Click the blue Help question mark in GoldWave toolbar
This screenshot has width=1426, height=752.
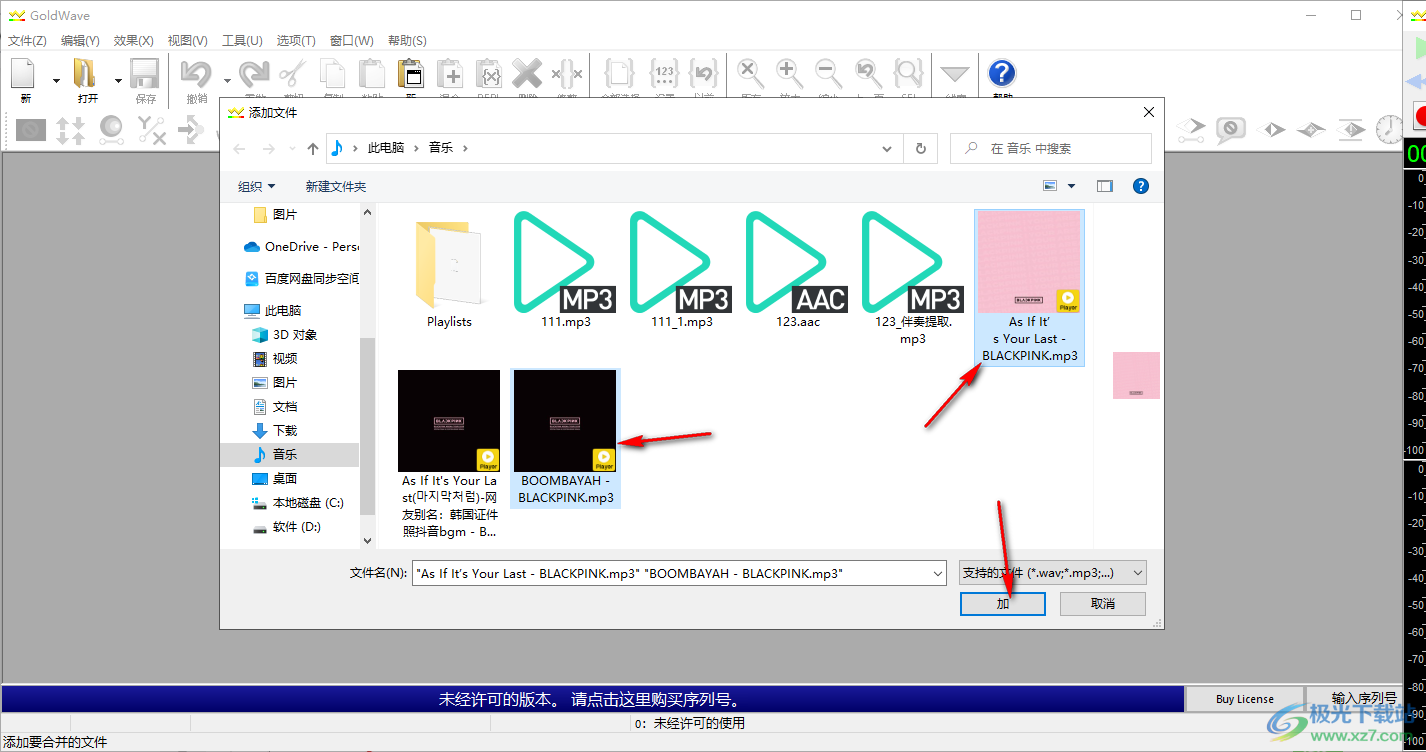[1002, 74]
